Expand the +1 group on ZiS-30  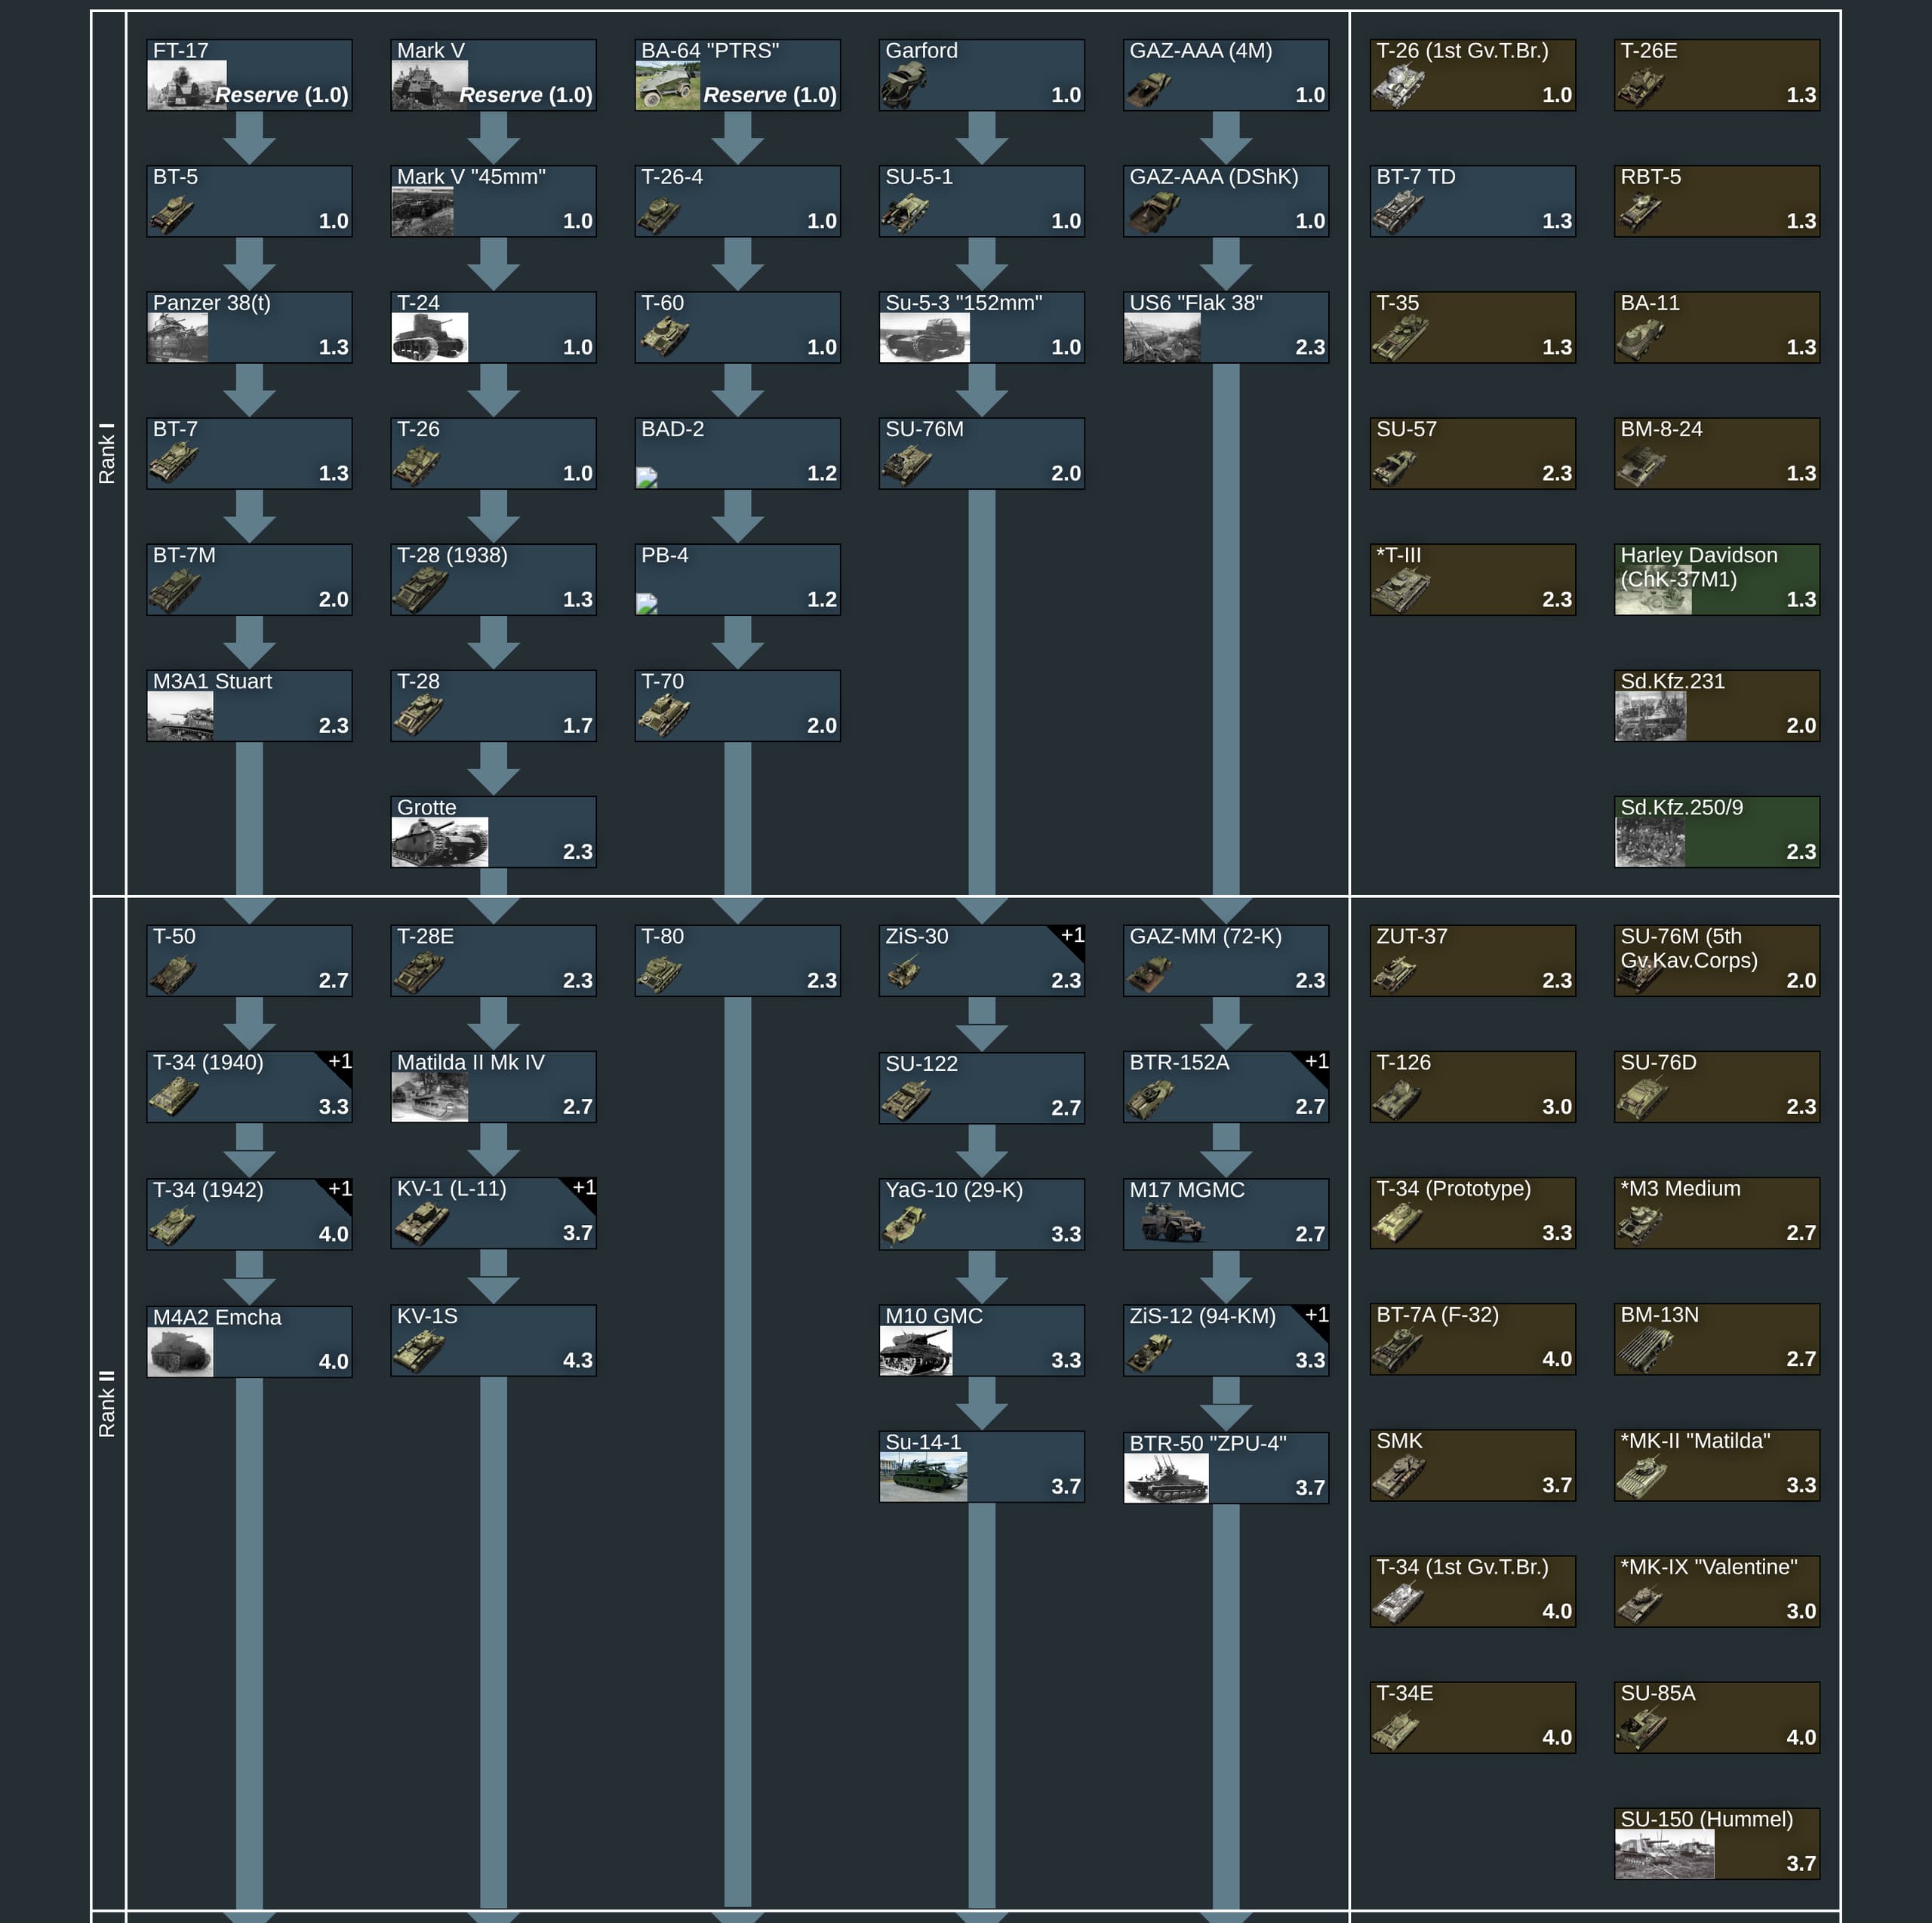point(1072,936)
